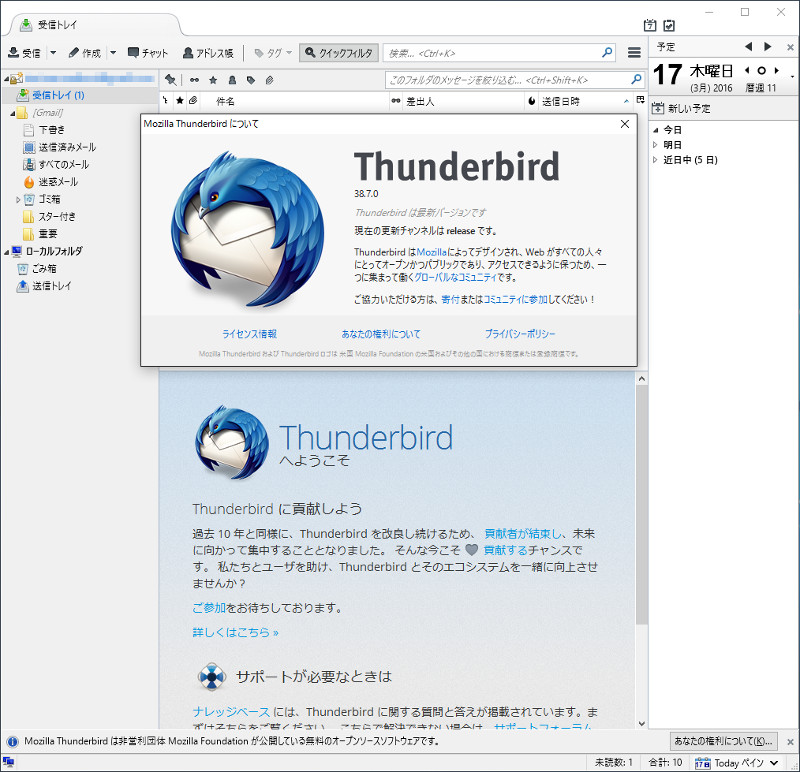Screen dimensions: 800x772
Task: Toggle the Today ペイン button in status bar
Action: [x=737, y=763]
